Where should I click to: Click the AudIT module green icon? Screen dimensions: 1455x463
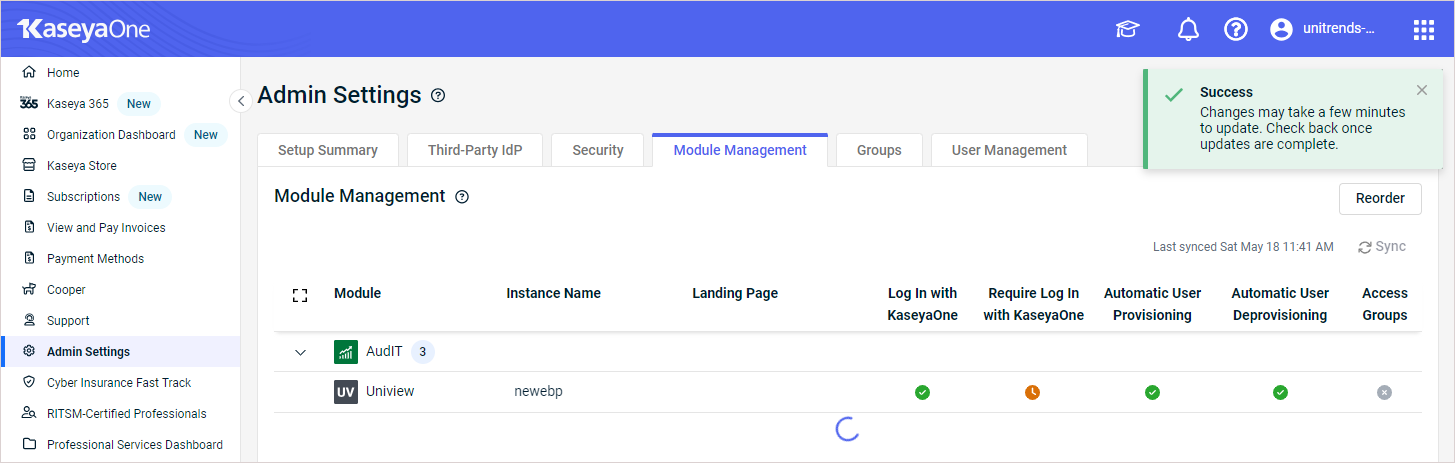click(x=346, y=352)
